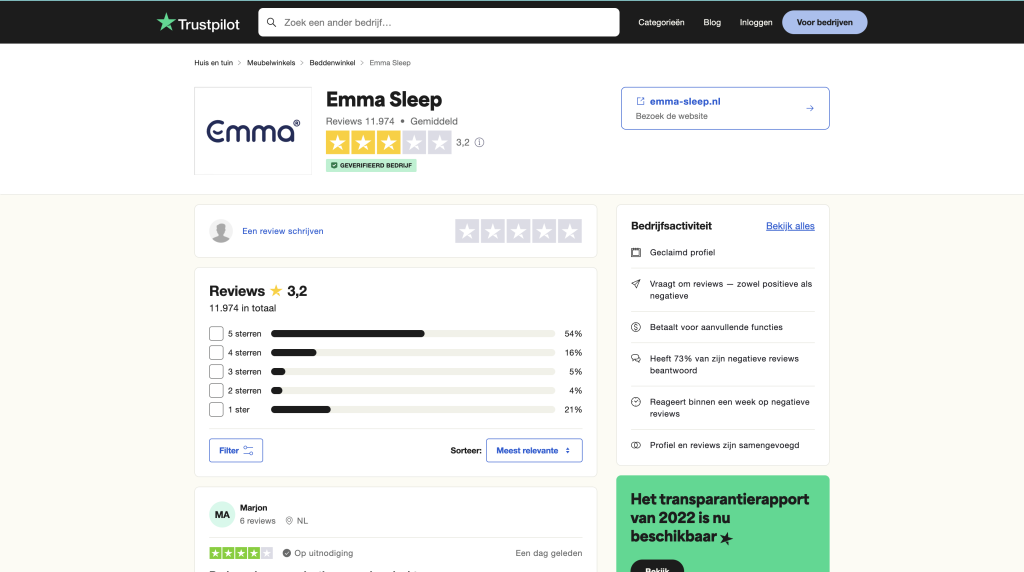Select the first star in the review rating

[467, 231]
